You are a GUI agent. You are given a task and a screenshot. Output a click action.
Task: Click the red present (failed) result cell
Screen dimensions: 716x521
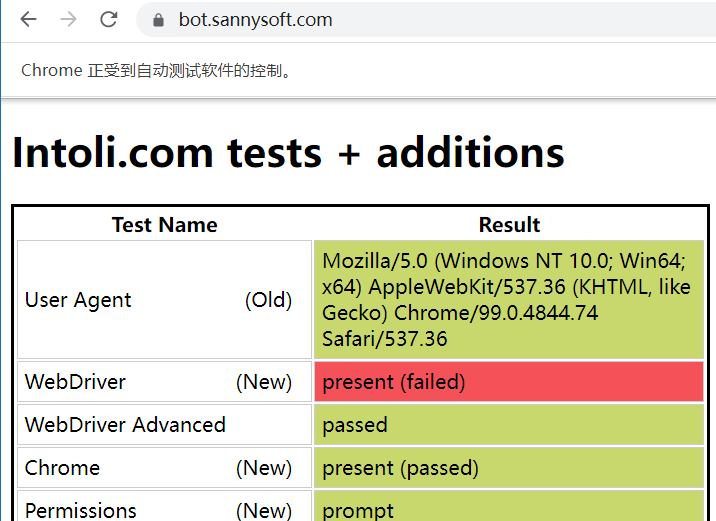click(x=509, y=382)
